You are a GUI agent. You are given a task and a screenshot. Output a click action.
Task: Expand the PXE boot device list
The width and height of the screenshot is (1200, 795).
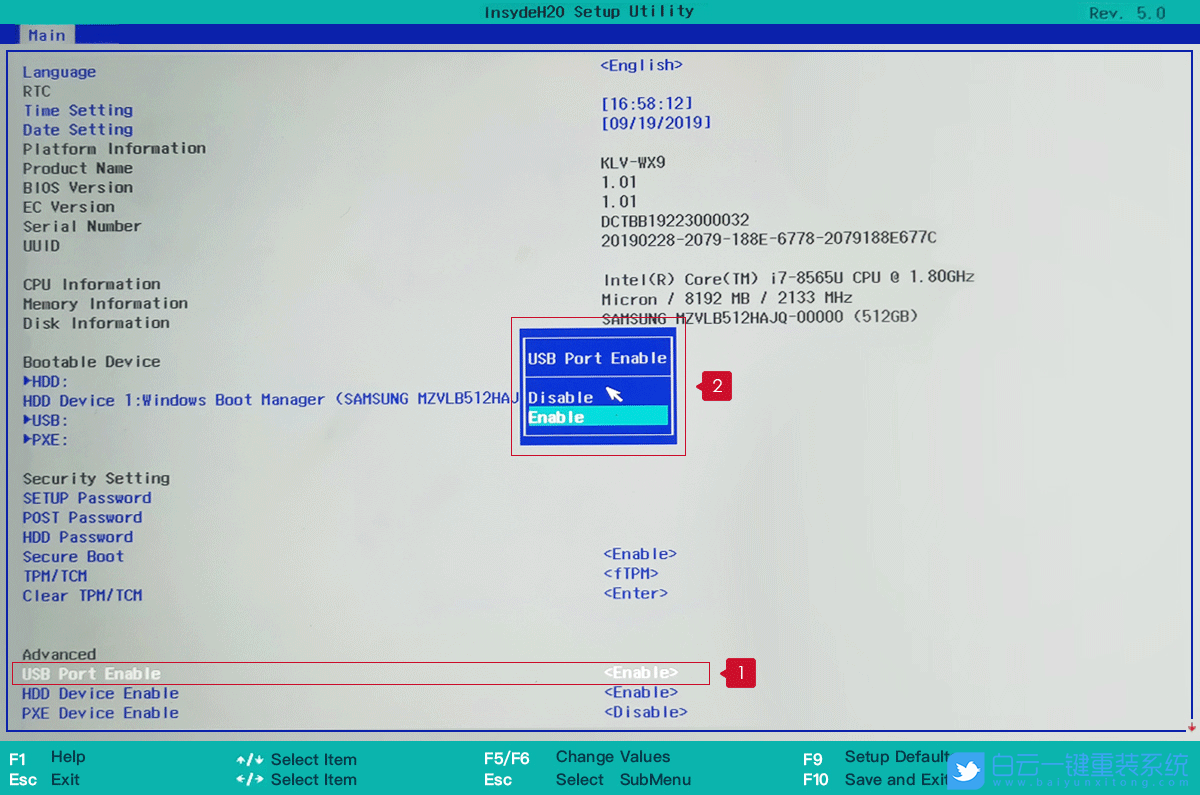click(x=45, y=440)
